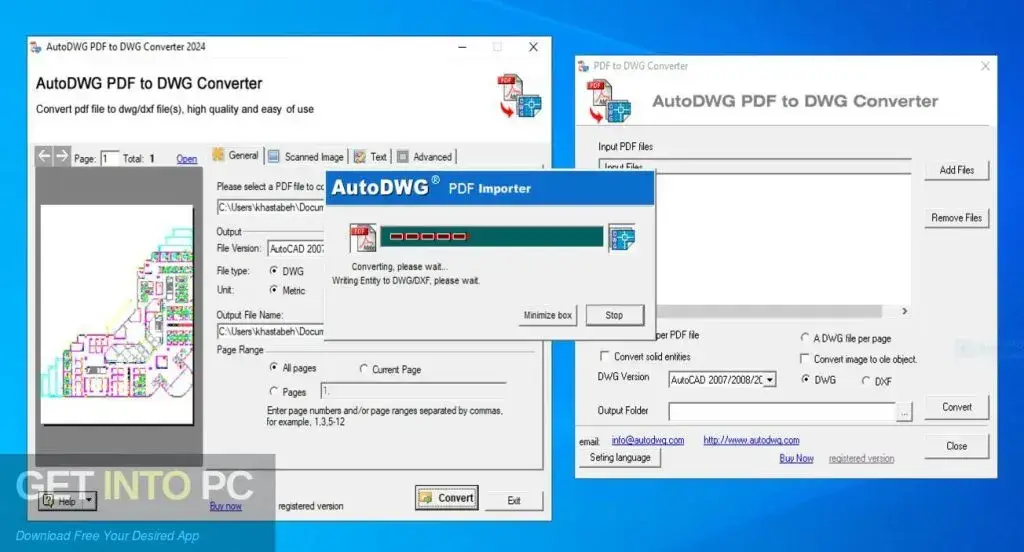Click the AutoDWG 2024 title bar app icon
1024x552 pixels.
pos(36,47)
